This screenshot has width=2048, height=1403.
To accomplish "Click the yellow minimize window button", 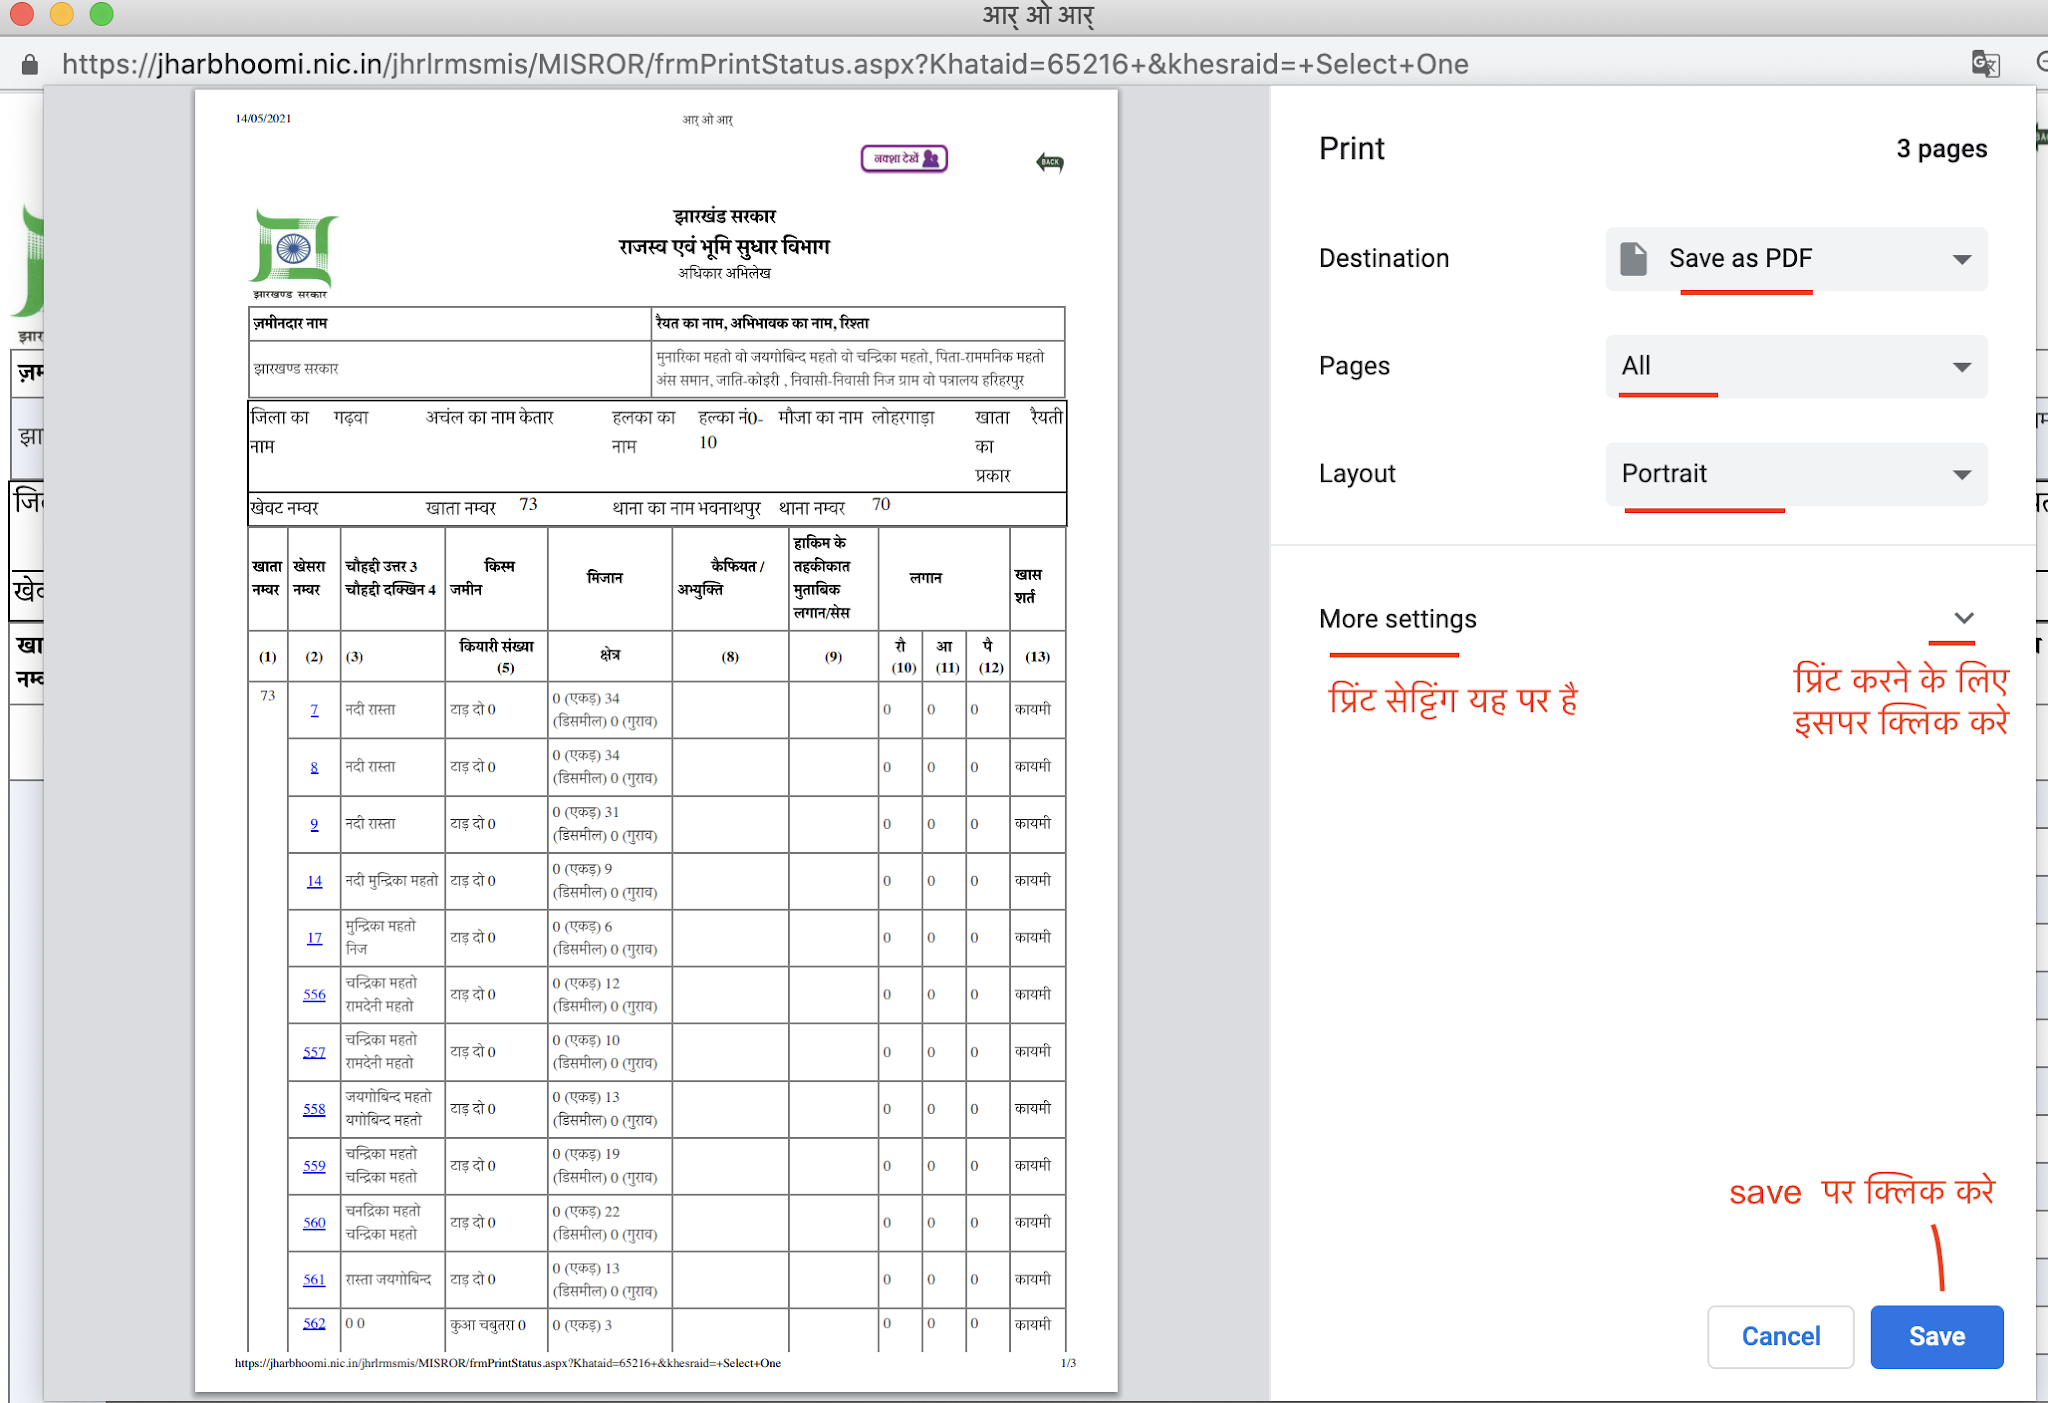I will click(61, 14).
